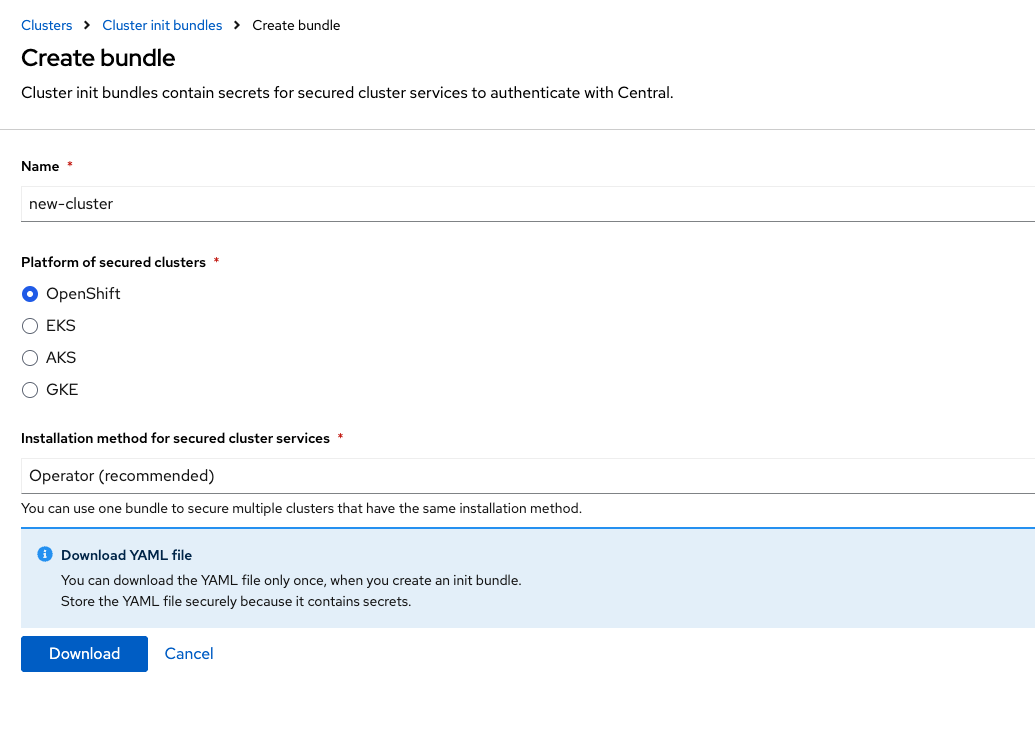Click chevron separator after Clusters breadcrumb
The image size is (1035, 734).
click(86, 25)
